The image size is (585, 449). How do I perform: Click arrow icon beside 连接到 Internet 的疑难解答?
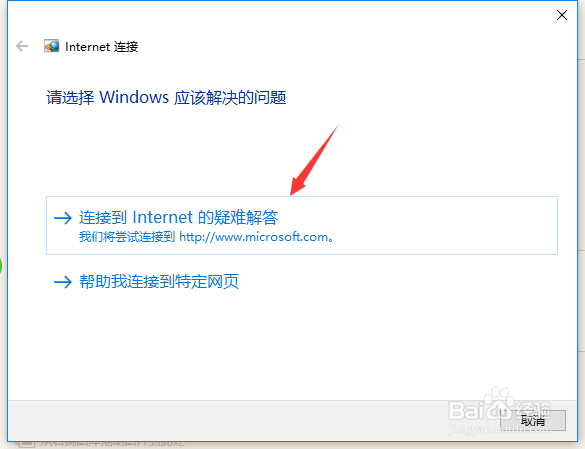63,218
